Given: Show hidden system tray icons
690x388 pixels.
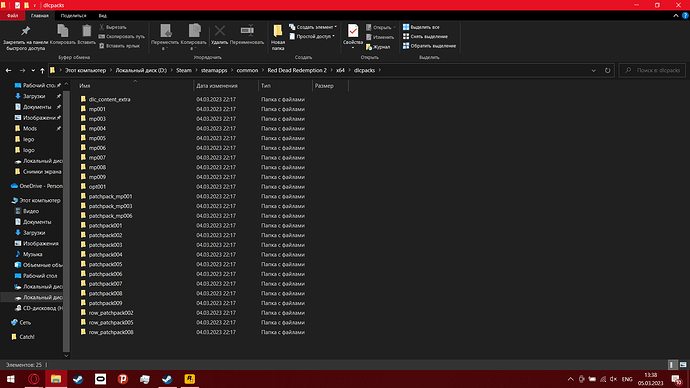Looking at the screenshot, I should pos(570,379).
